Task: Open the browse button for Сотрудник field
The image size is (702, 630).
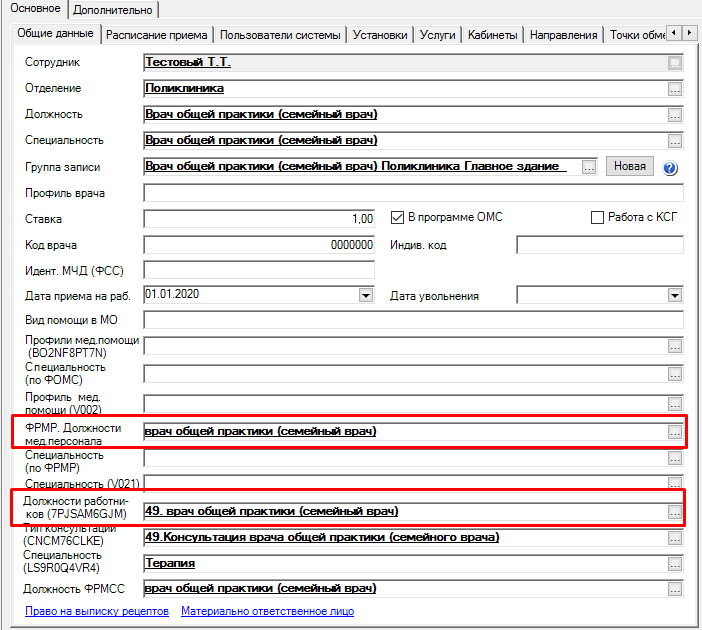Action: [675, 63]
